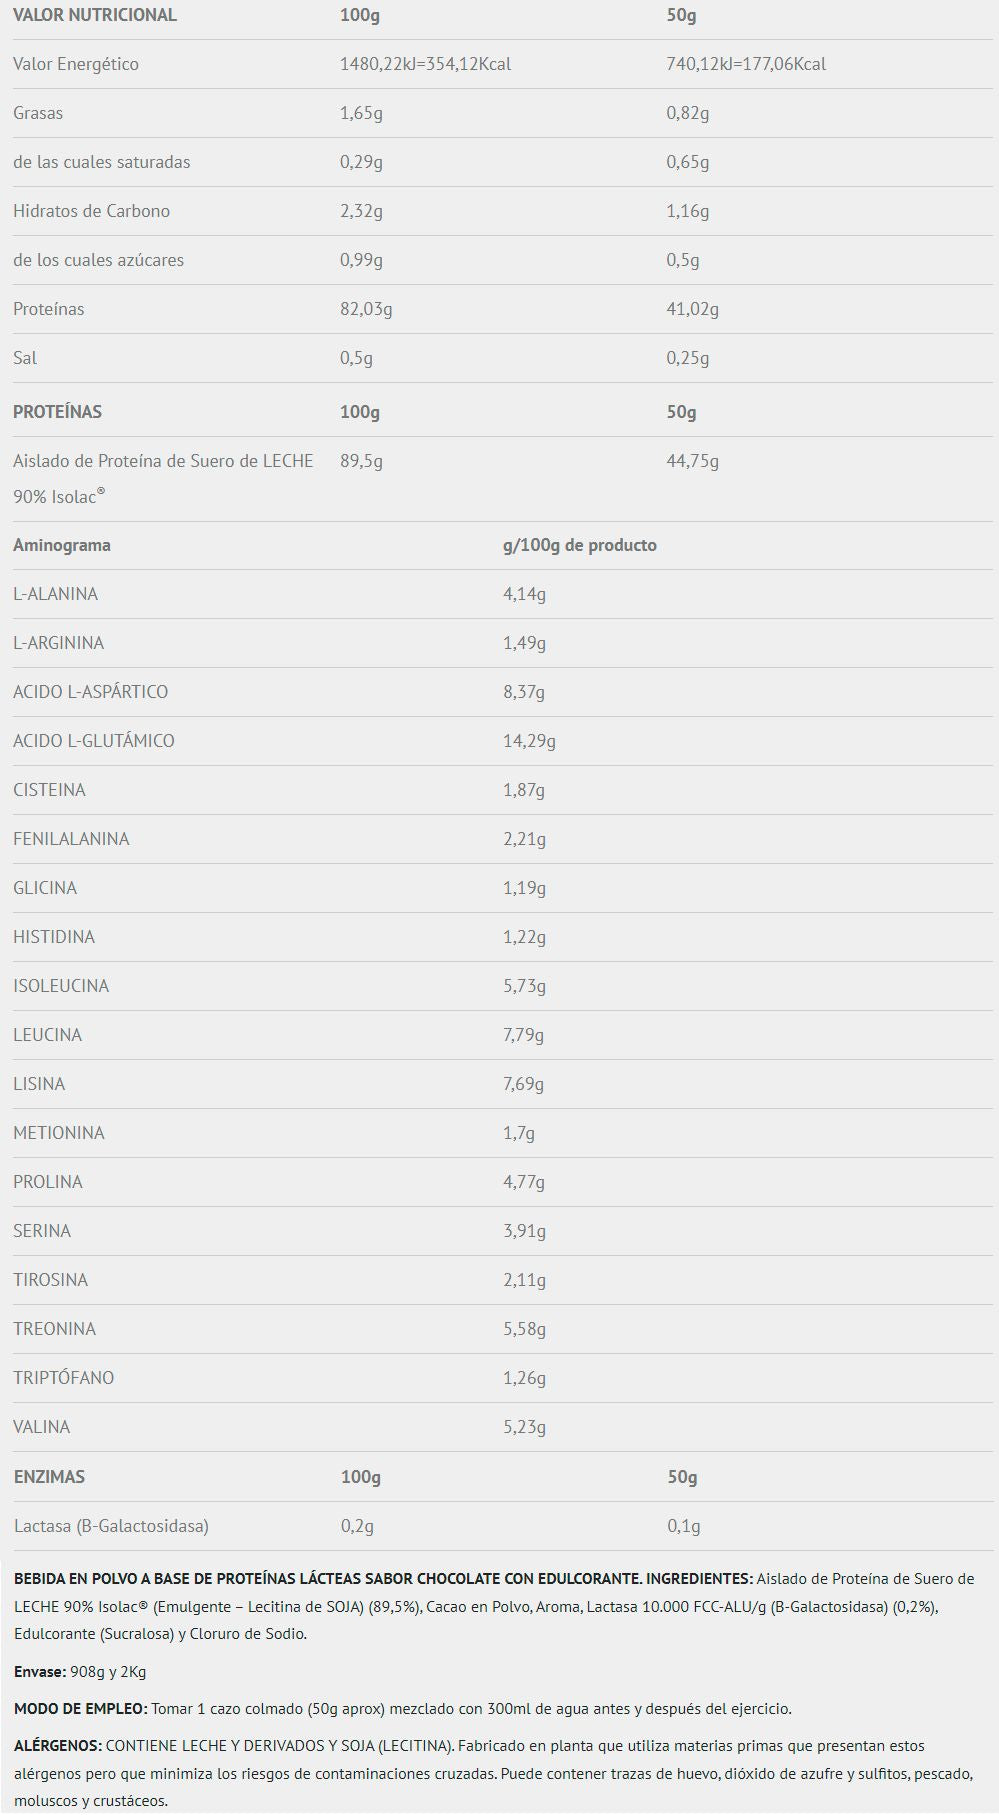The image size is (999, 1815).
Task: Click the ACIDO L-GLUTÁMICO 14,29g value
Action: coord(529,741)
